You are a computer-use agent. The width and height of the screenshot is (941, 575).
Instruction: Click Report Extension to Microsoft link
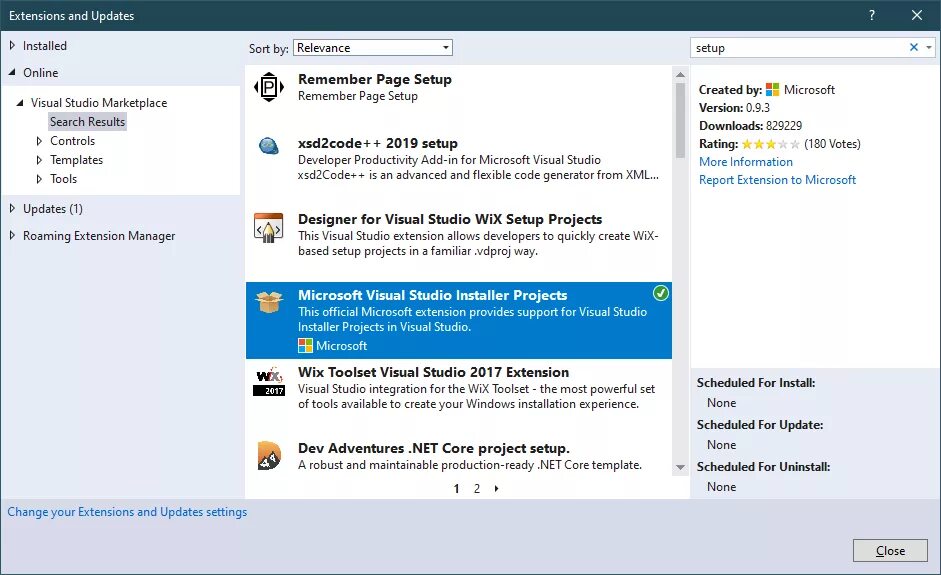[x=777, y=180]
